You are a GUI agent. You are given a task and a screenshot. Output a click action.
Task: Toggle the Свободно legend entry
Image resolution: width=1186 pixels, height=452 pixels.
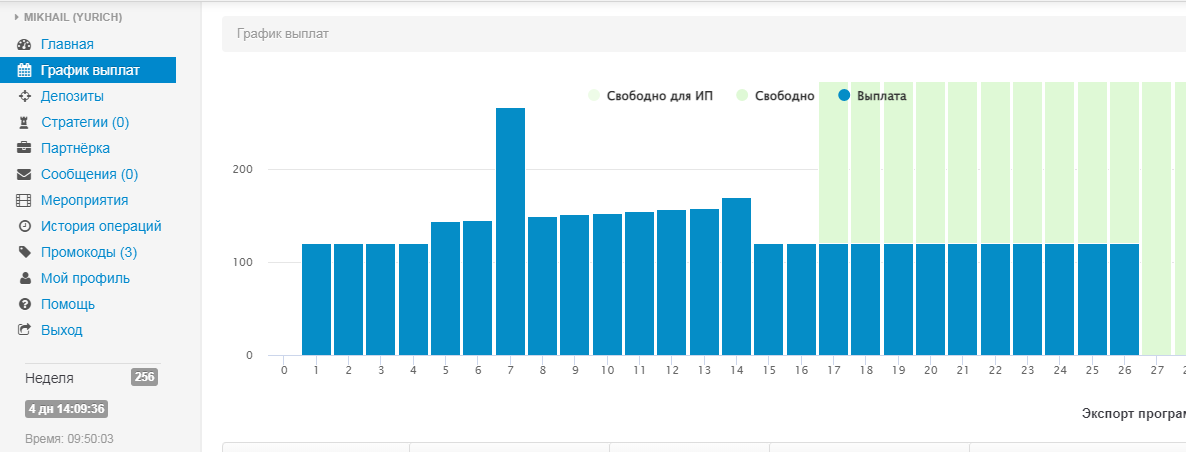pos(776,96)
